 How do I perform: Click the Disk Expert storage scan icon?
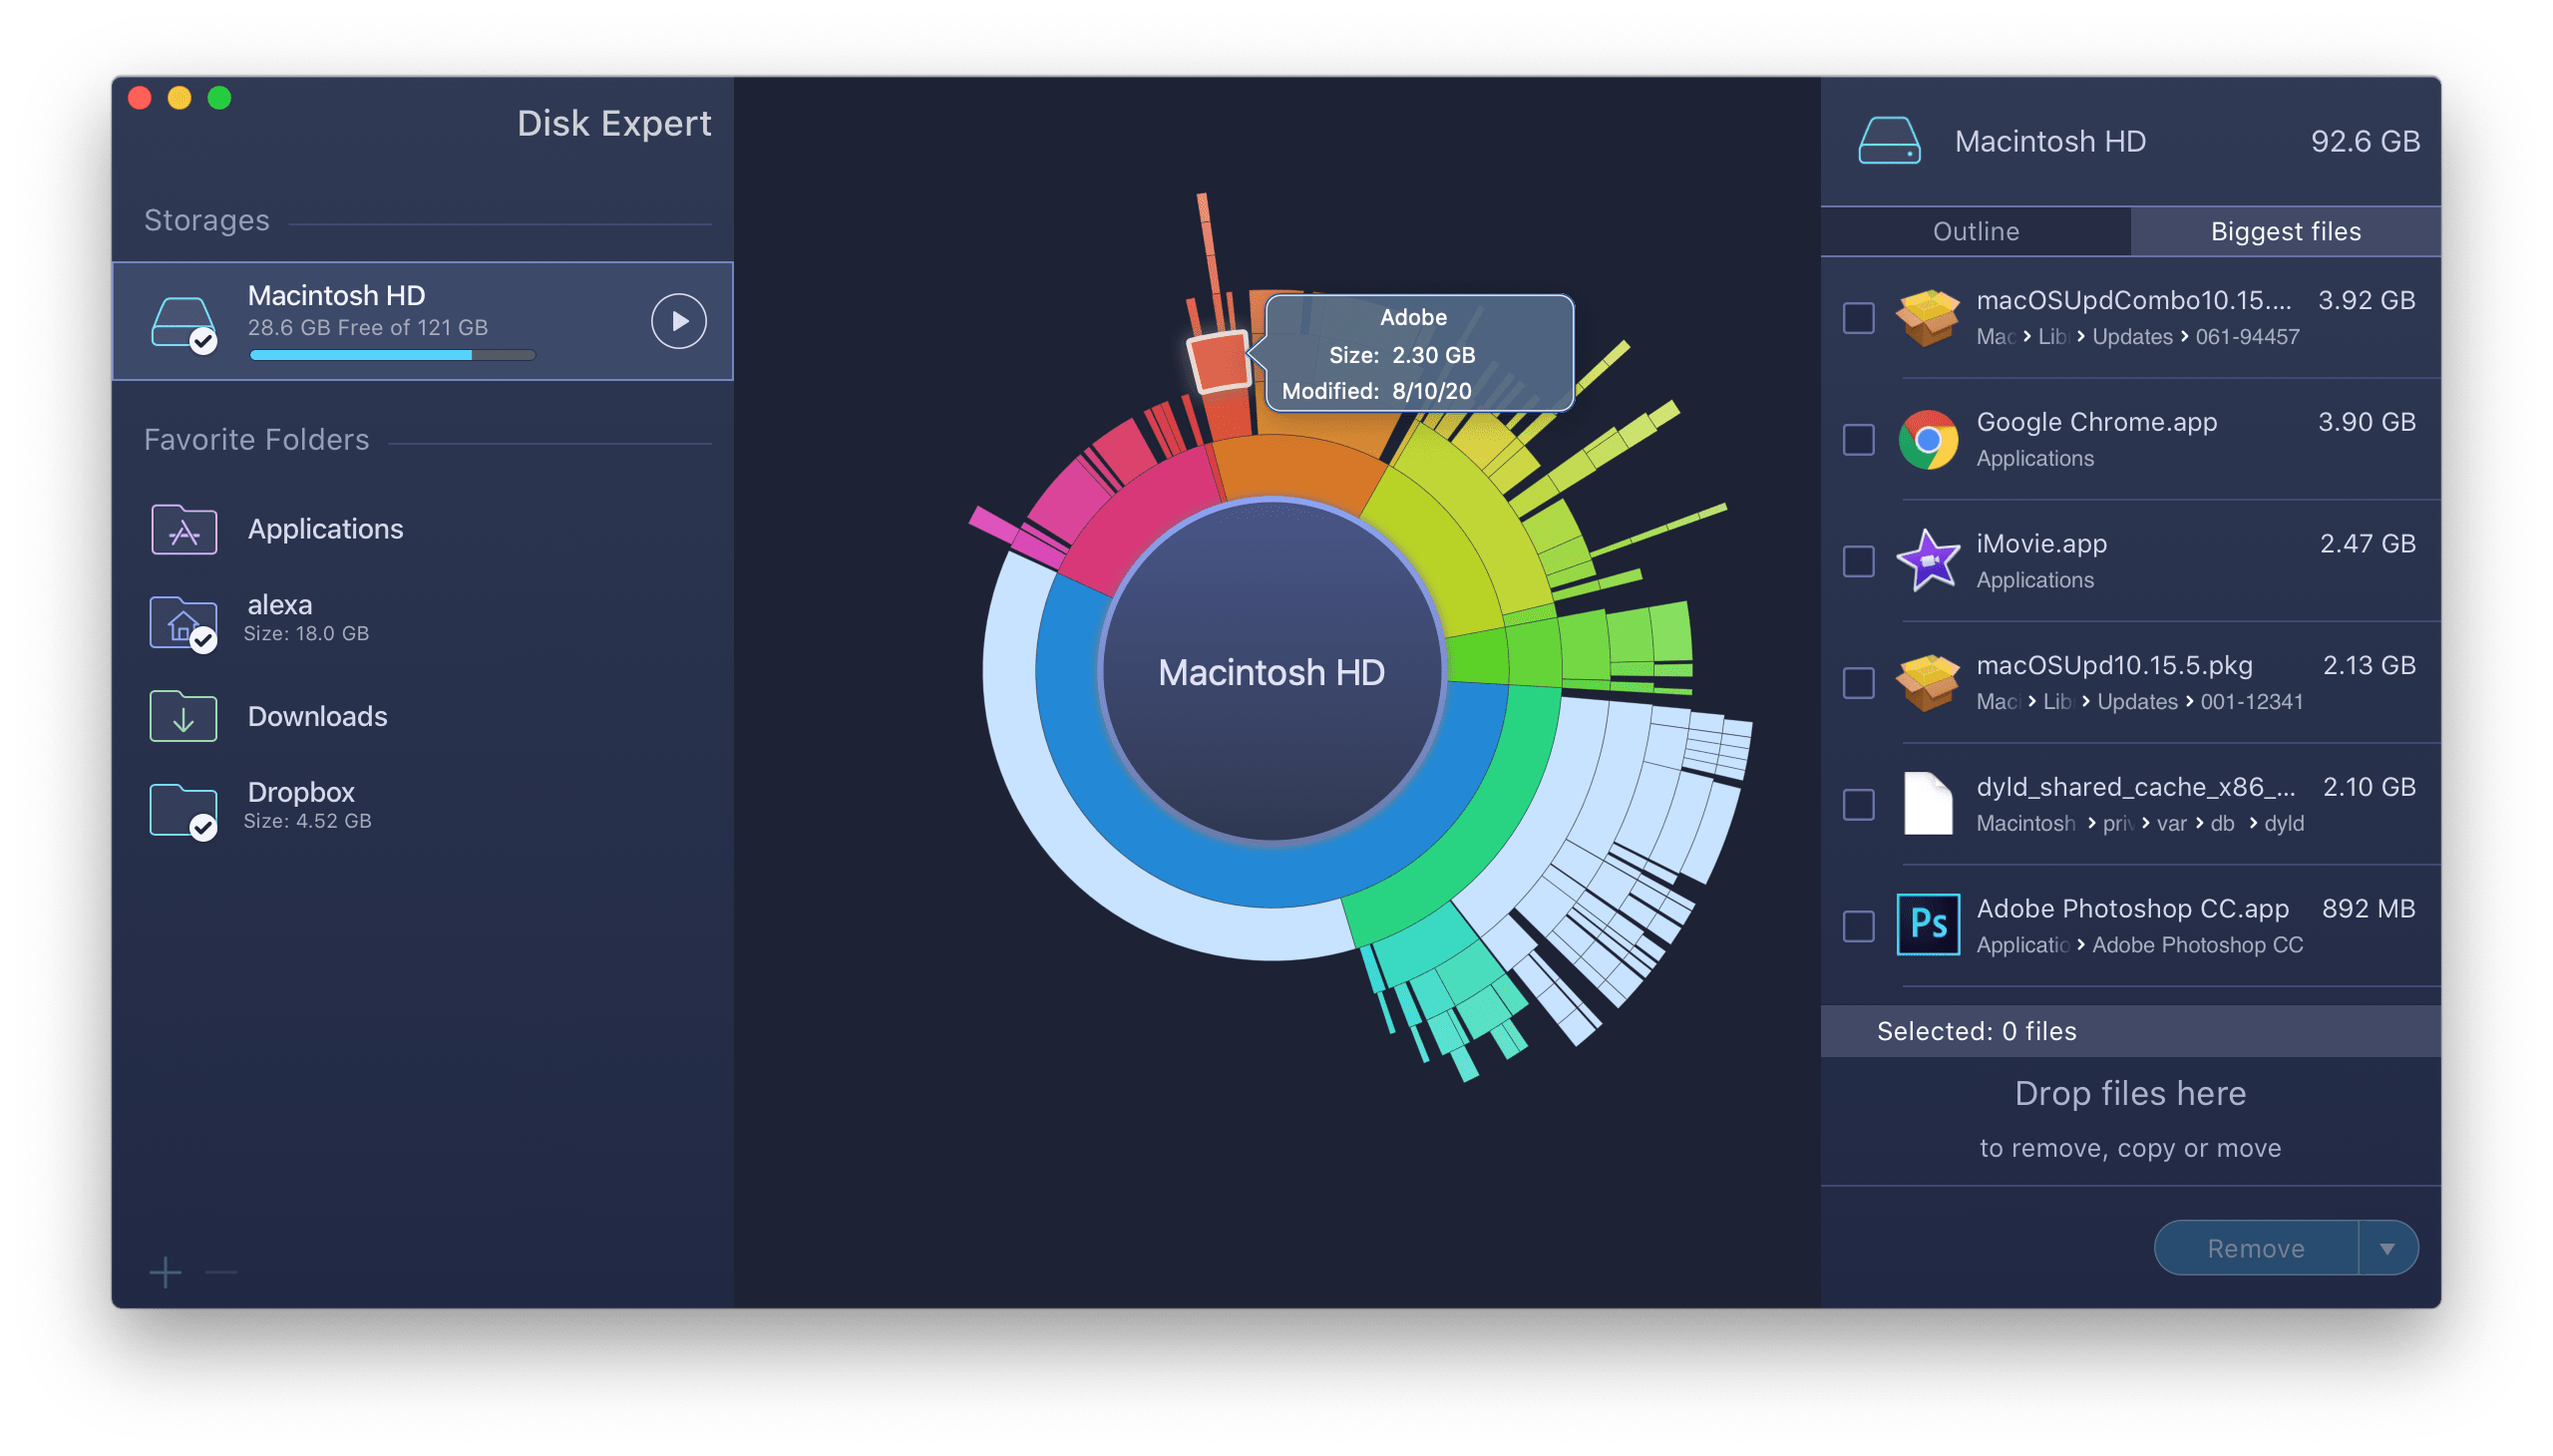[678, 319]
